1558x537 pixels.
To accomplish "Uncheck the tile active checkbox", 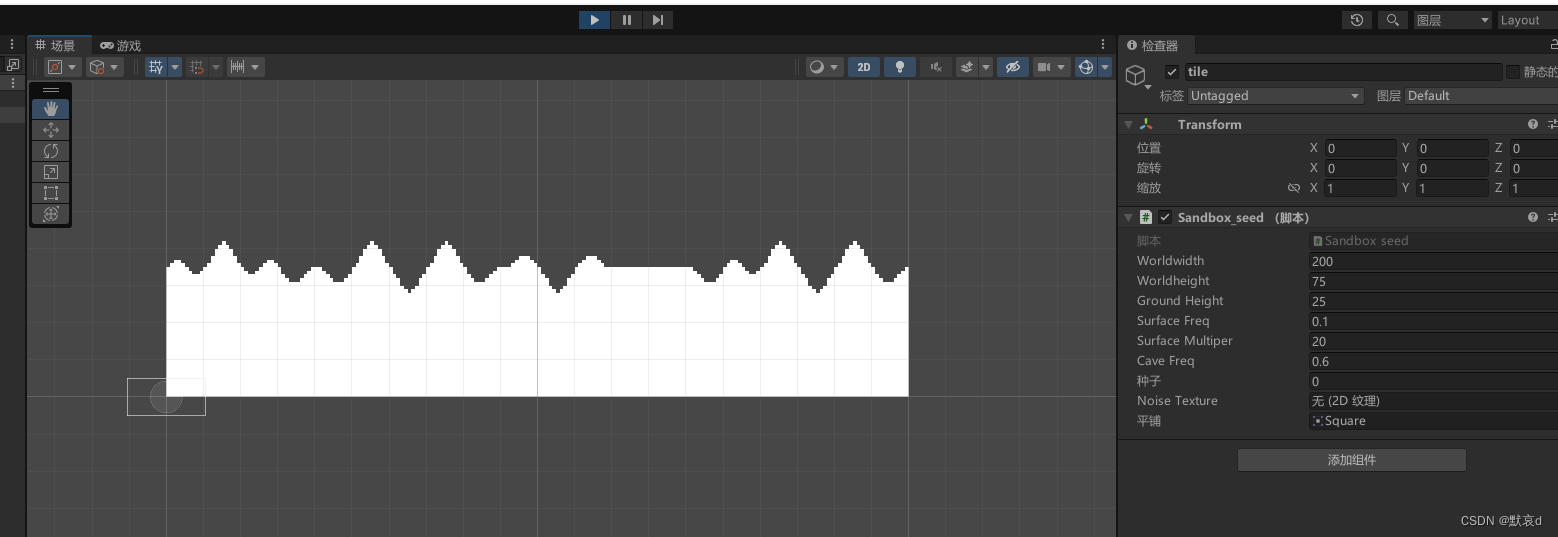I will [x=1172, y=72].
